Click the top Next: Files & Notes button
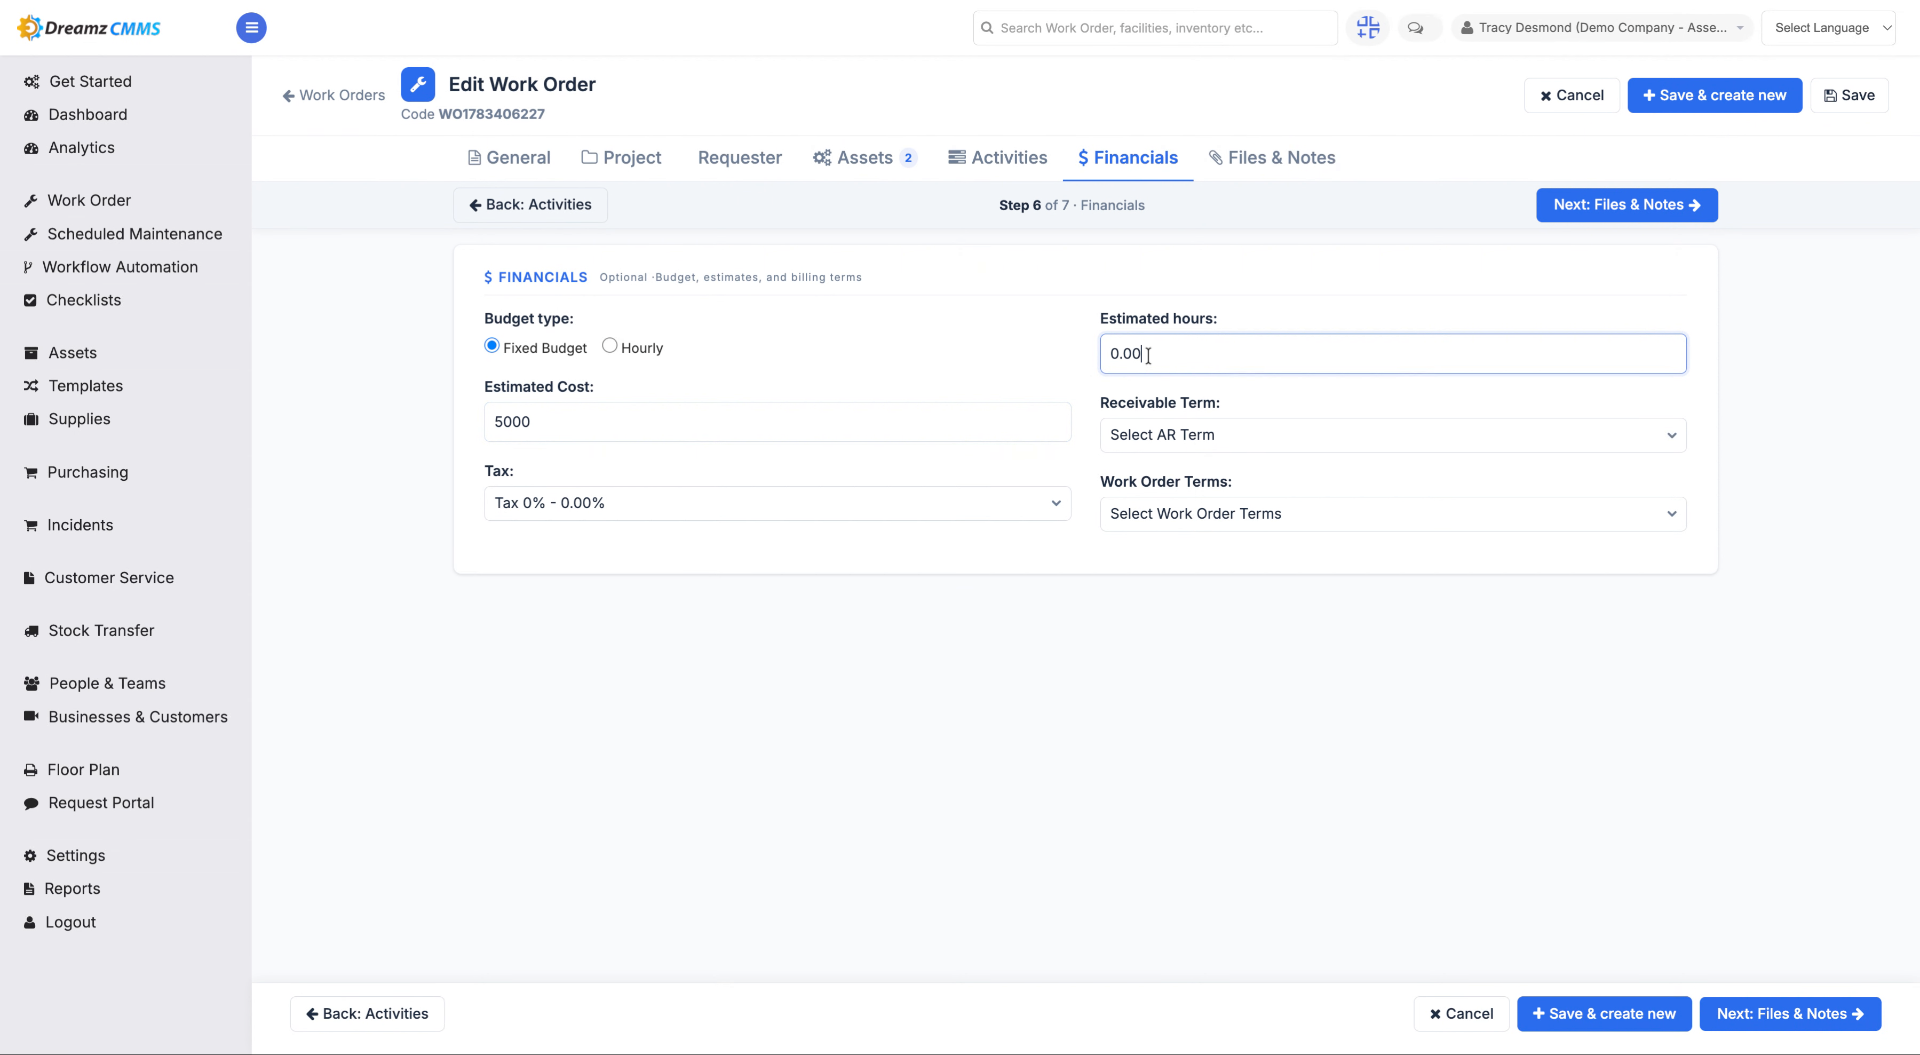The width and height of the screenshot is (1920, 1055). [1626, 205]
